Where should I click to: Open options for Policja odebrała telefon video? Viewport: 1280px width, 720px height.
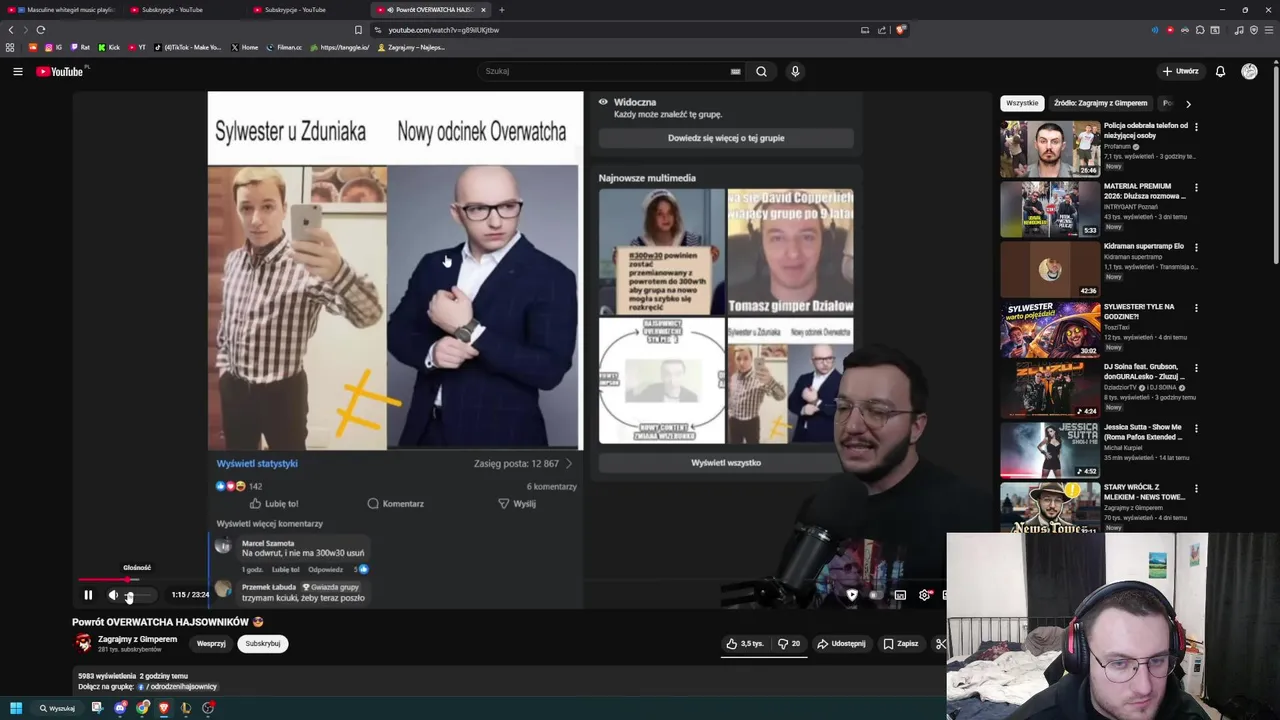coord(1196,127)
